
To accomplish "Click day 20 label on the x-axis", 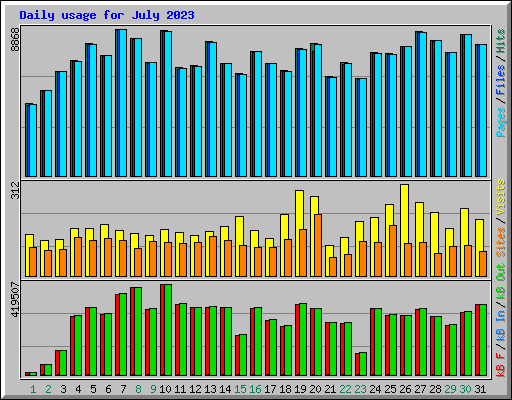I will (x=315, y=389).
